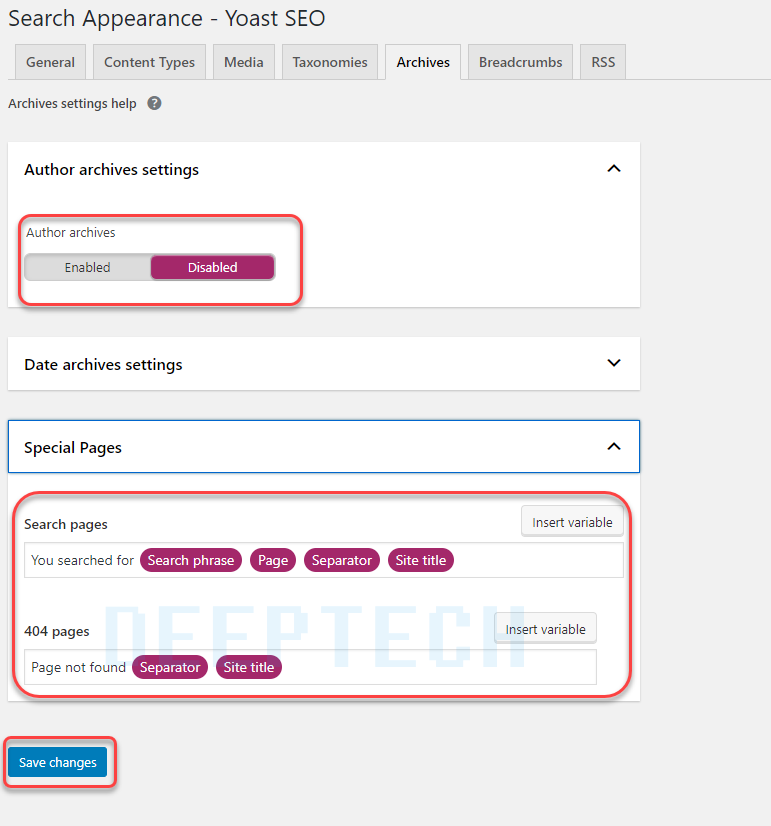Image resolution: width=771 pixels, height=826 pixels.
Task: Open the Archives settings help question icon
Action: coord(154,103)
